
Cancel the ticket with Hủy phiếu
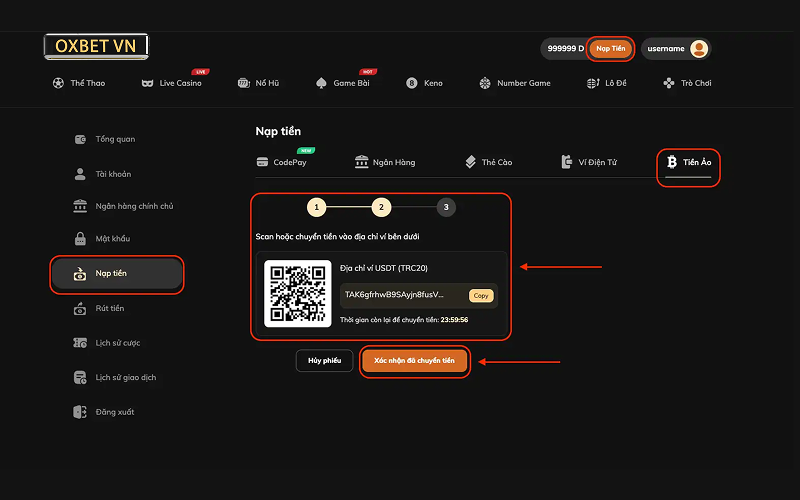324,360
